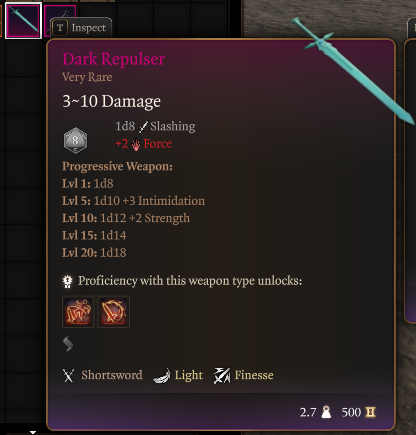
Task: Click the small white arrow below inventory
Action: tap(33, 432)
